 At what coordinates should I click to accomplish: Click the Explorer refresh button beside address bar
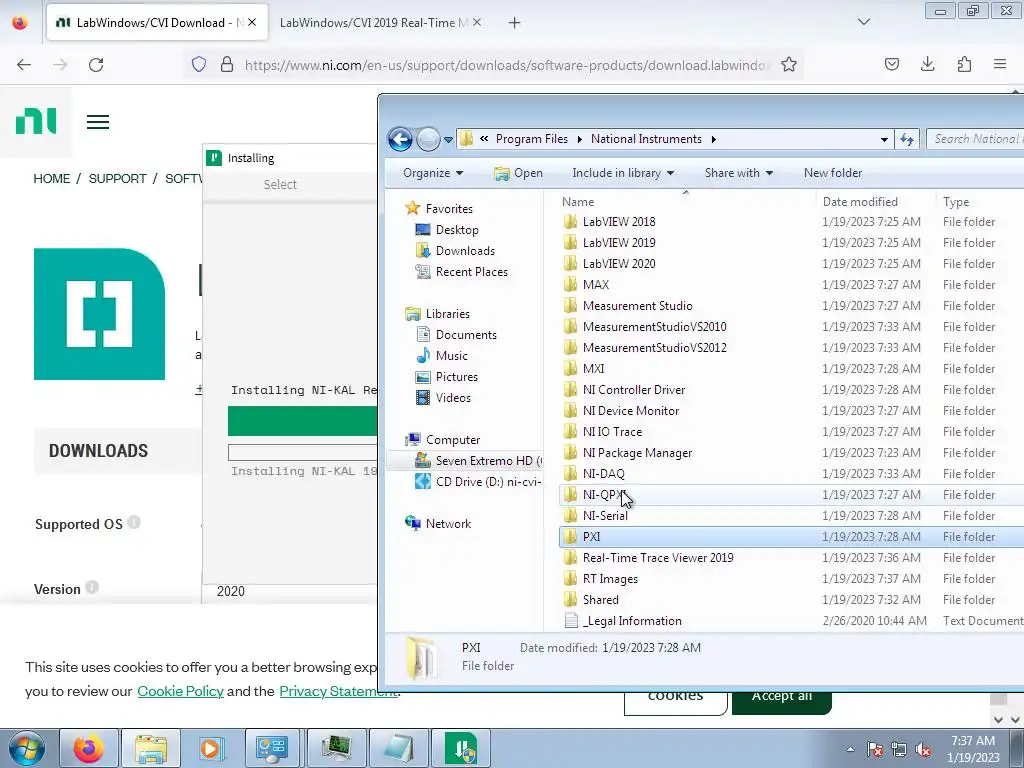[907, 139]
